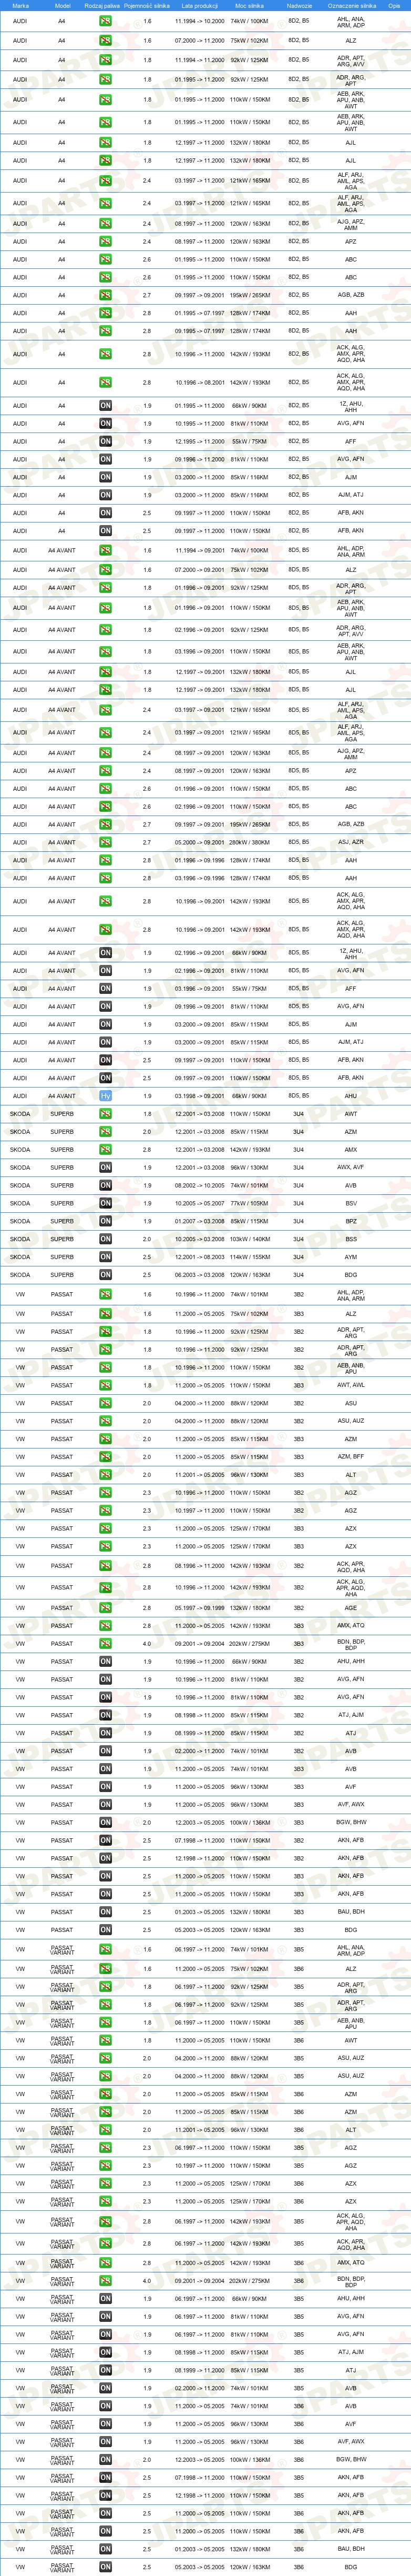Click the 'Model' column header
The image size is (411, 2576).
coord(62,5)
